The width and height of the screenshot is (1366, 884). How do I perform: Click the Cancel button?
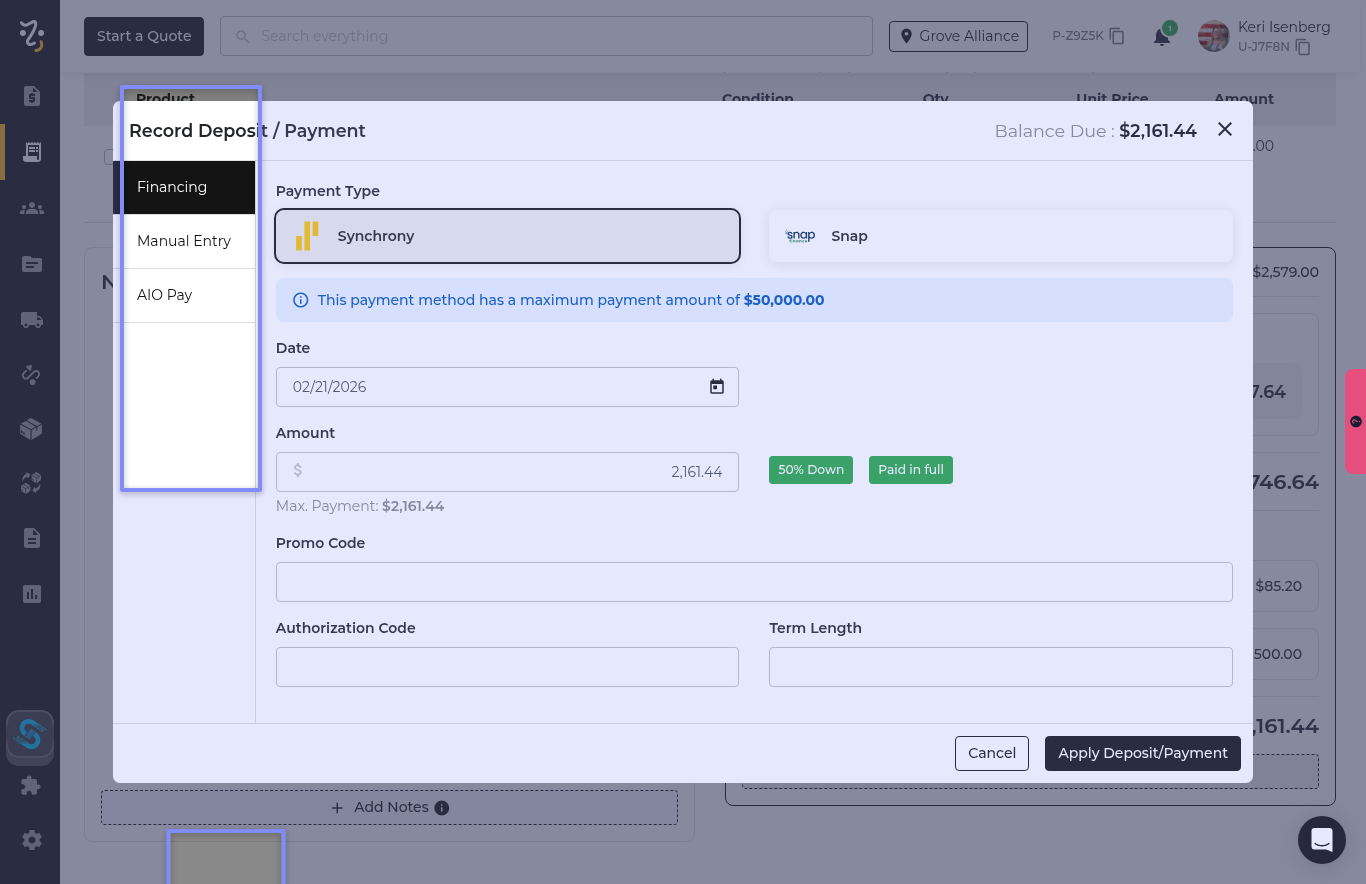(x=991, y=753)
